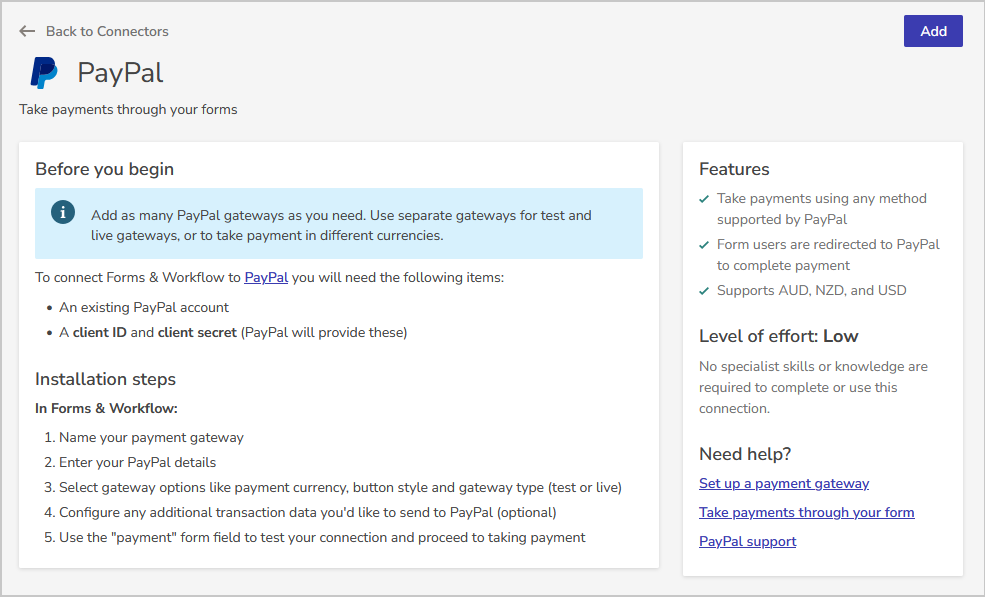Viewport: 985px width, 597px height.
Task: Click the 'Features' heading
Action: [734, 169]
